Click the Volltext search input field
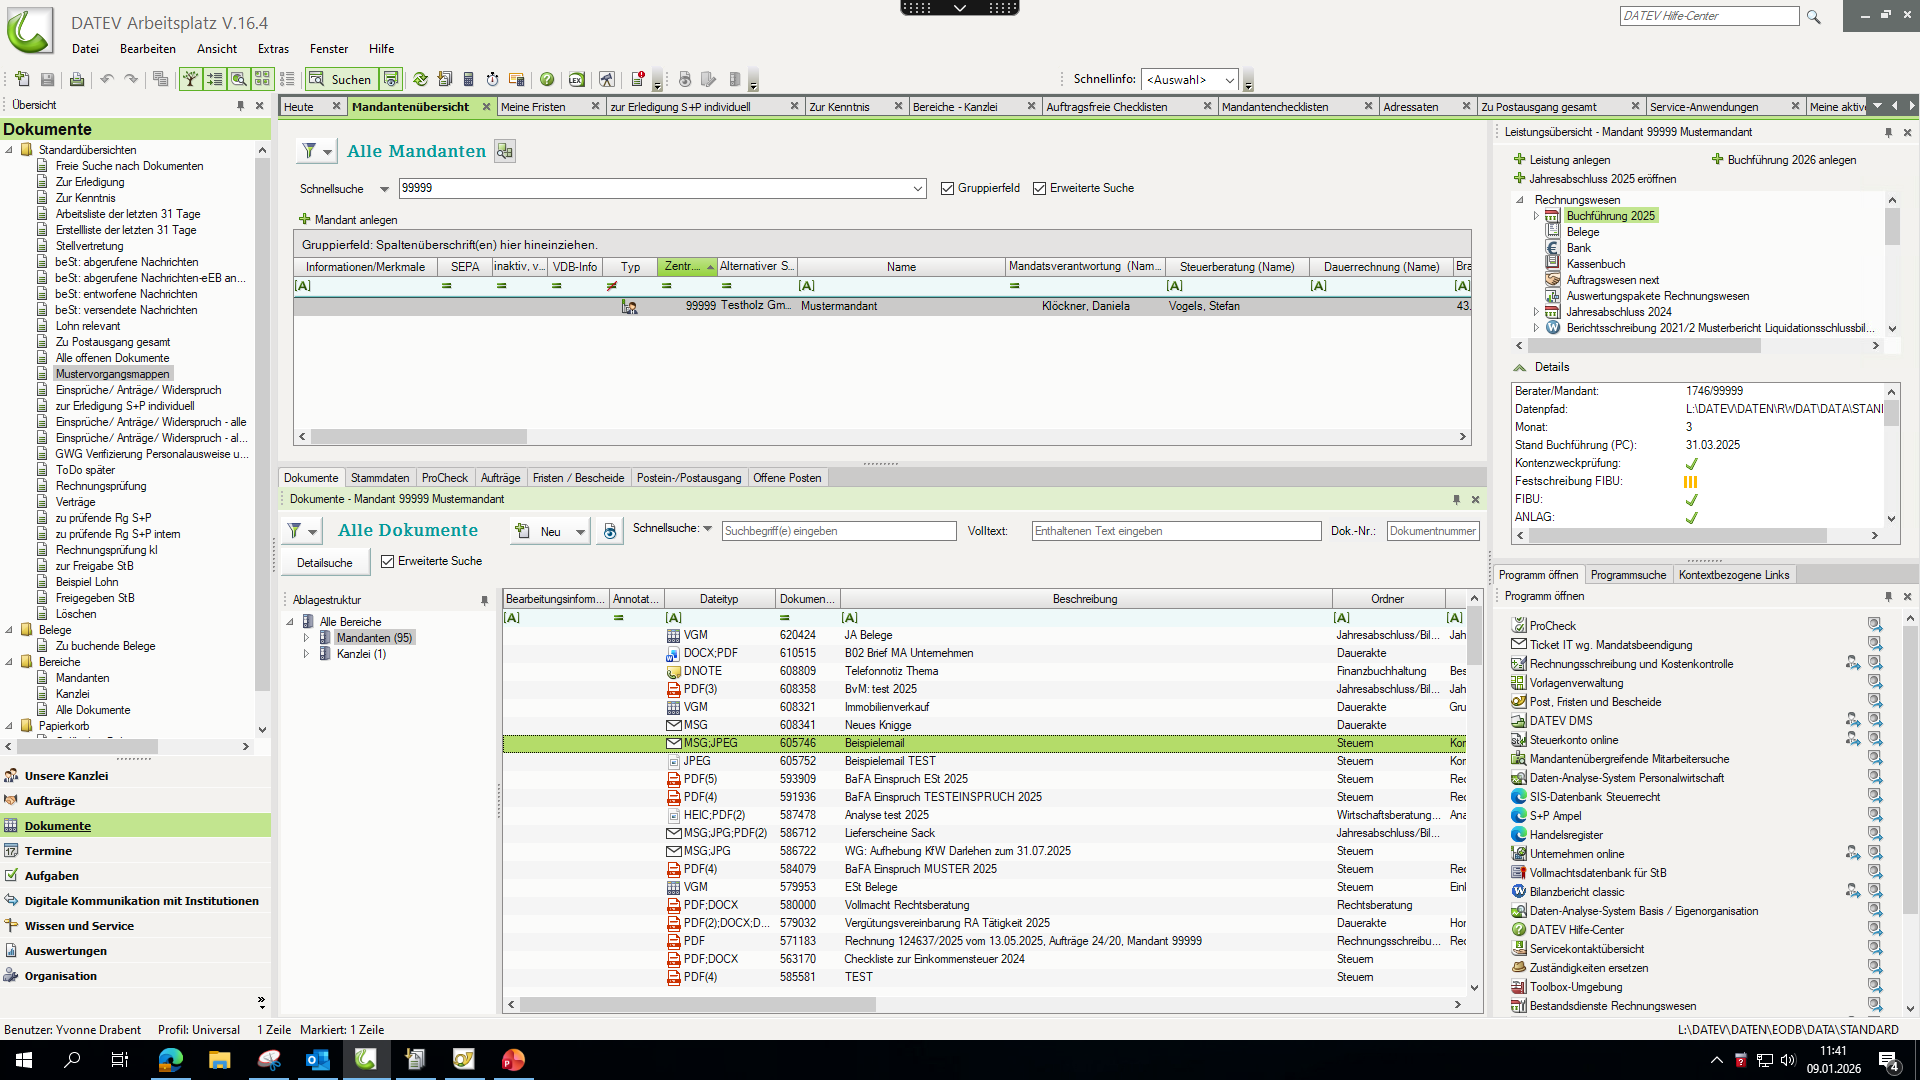 [1175, 531]
